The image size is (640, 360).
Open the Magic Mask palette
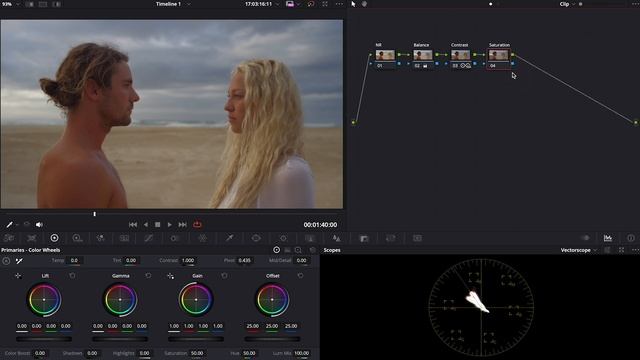coord(310,238)
